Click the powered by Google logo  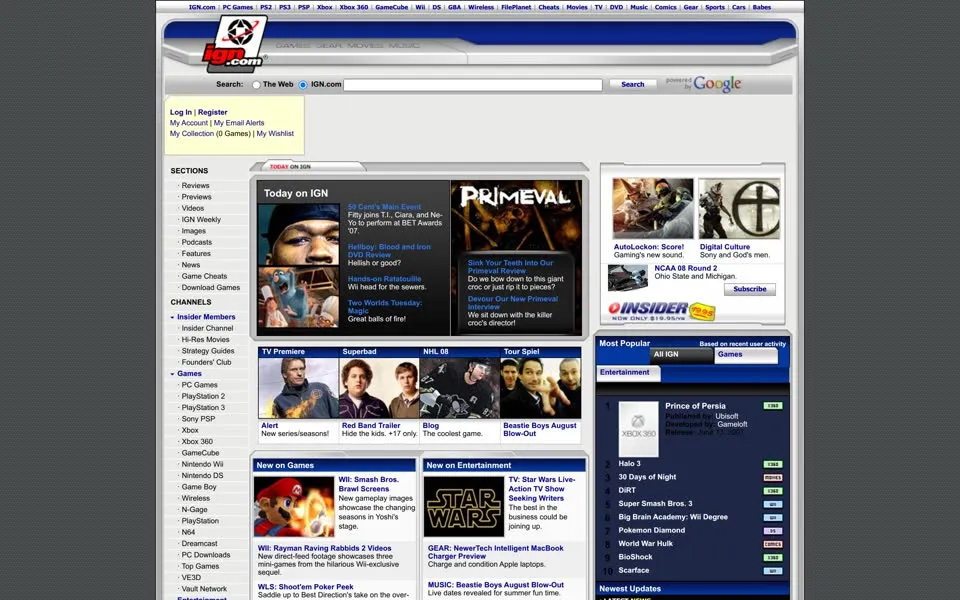click(x=703, y=84)
